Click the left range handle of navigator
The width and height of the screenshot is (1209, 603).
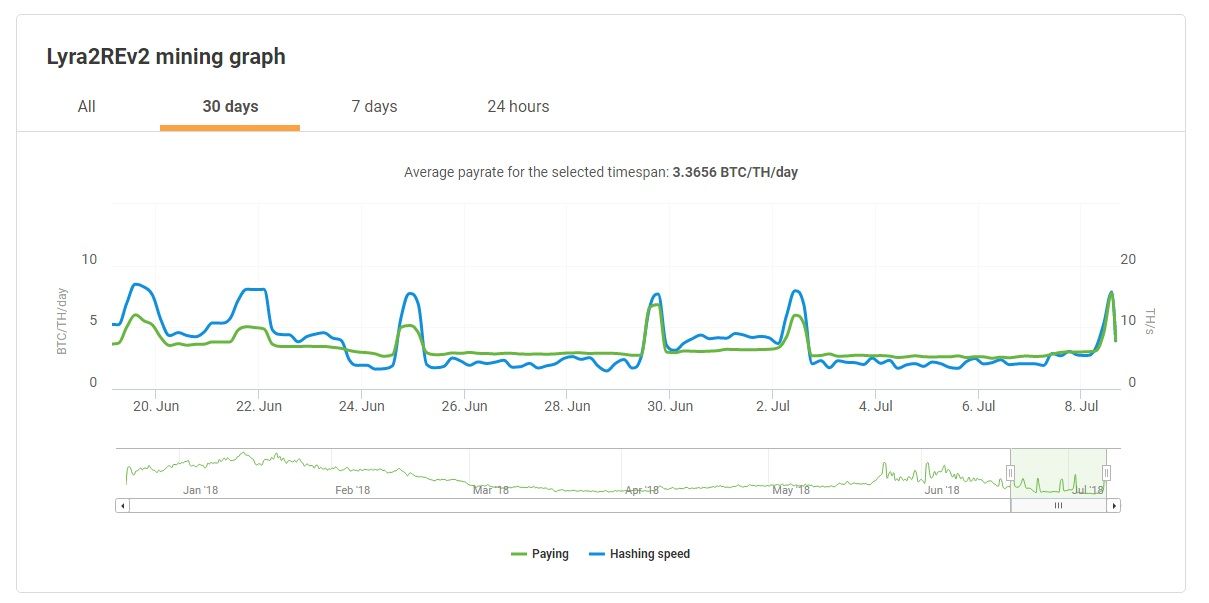click(1010, 473)
